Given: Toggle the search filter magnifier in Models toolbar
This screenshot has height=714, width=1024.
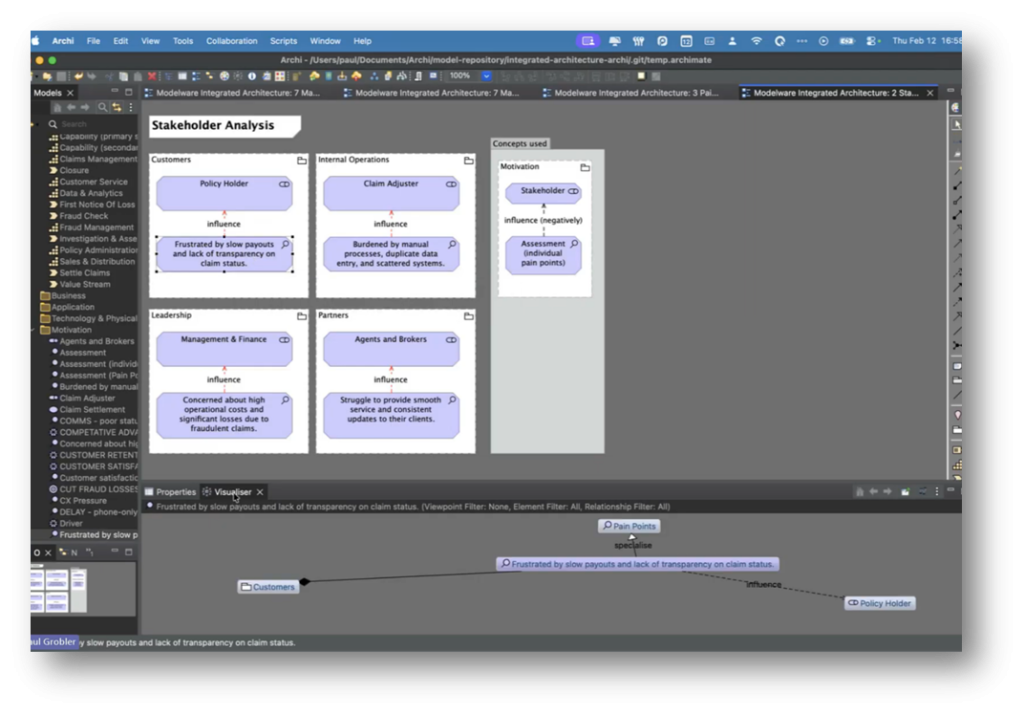Looking at the screenshot, I should [103, 107].
